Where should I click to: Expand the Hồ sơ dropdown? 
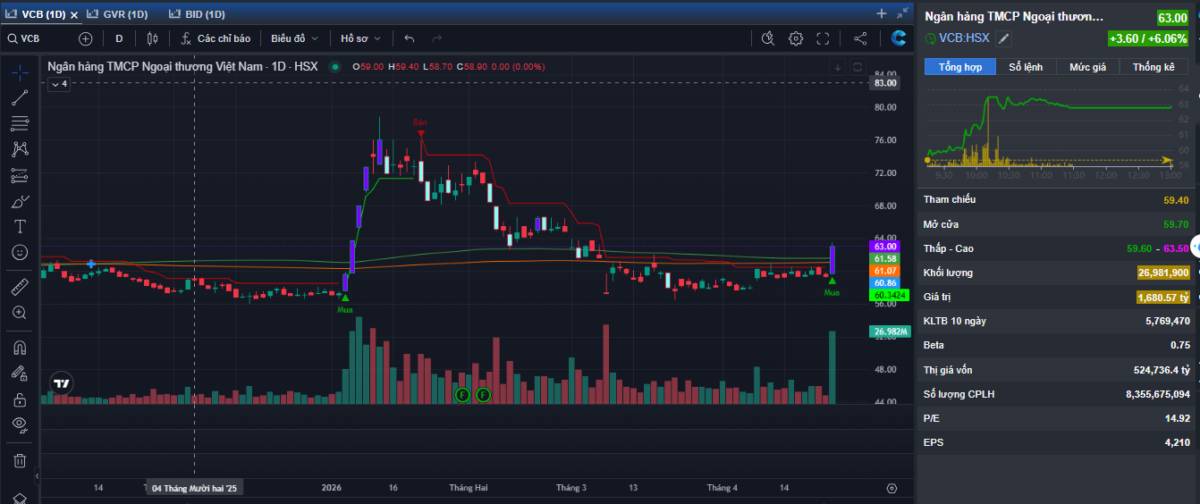(360, 38)
